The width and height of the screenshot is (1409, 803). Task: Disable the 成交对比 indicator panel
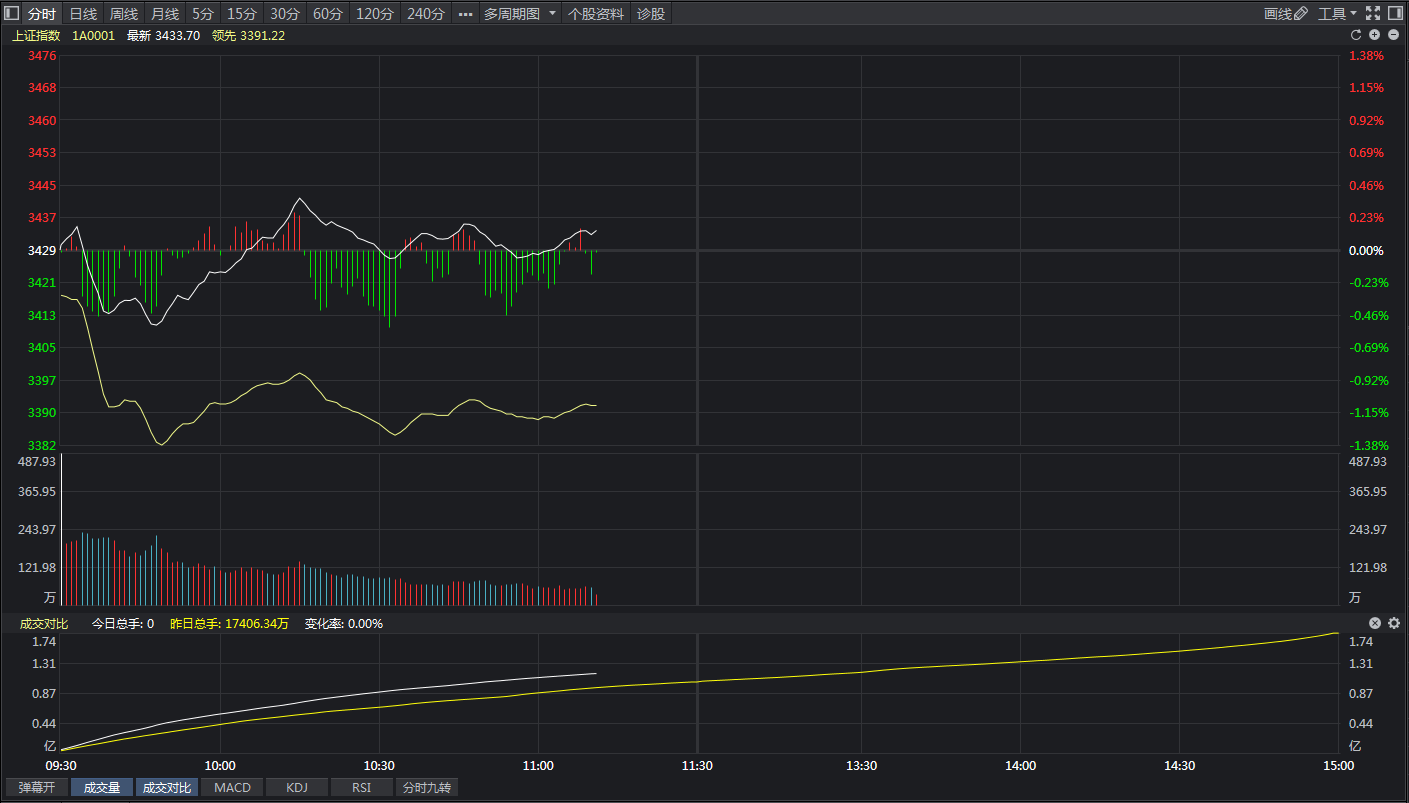pos(167,787)
